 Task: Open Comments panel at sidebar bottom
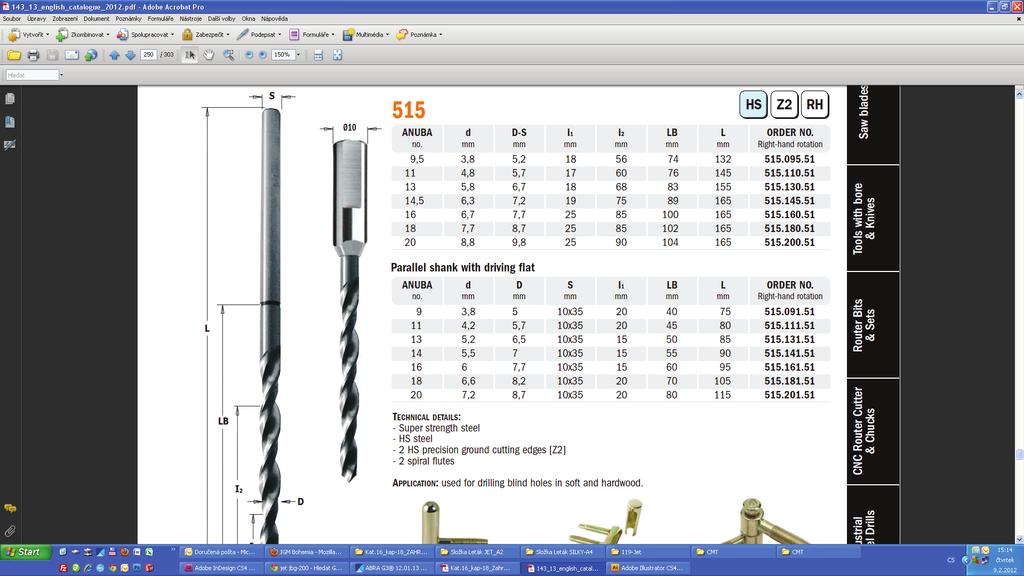(x=10, y=508)
